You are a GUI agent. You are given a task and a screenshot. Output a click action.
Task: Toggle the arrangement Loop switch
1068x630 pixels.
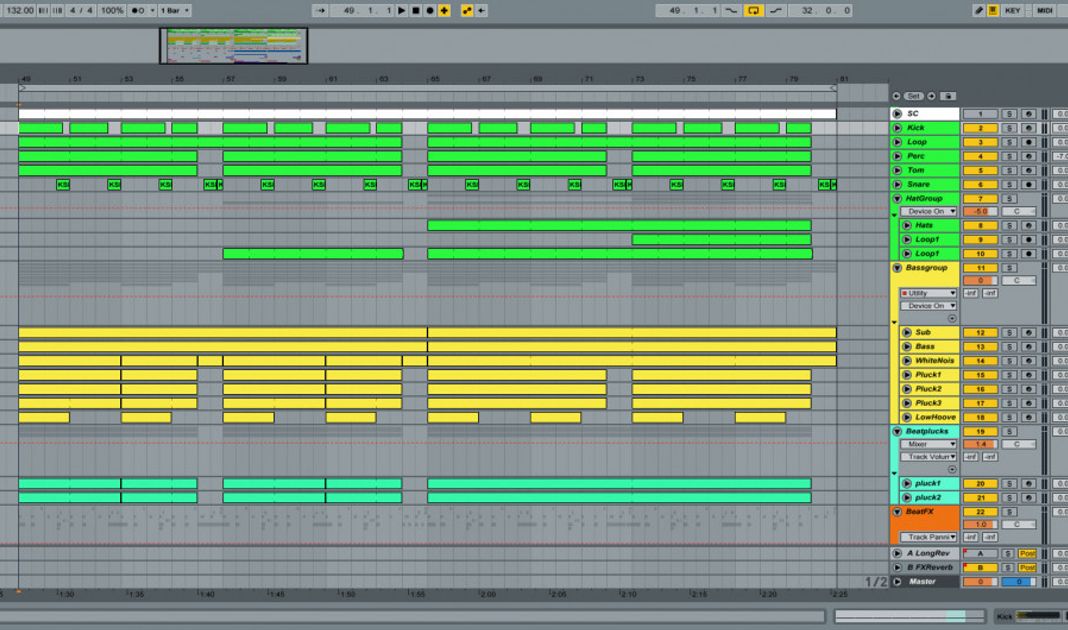pos(754,10)
